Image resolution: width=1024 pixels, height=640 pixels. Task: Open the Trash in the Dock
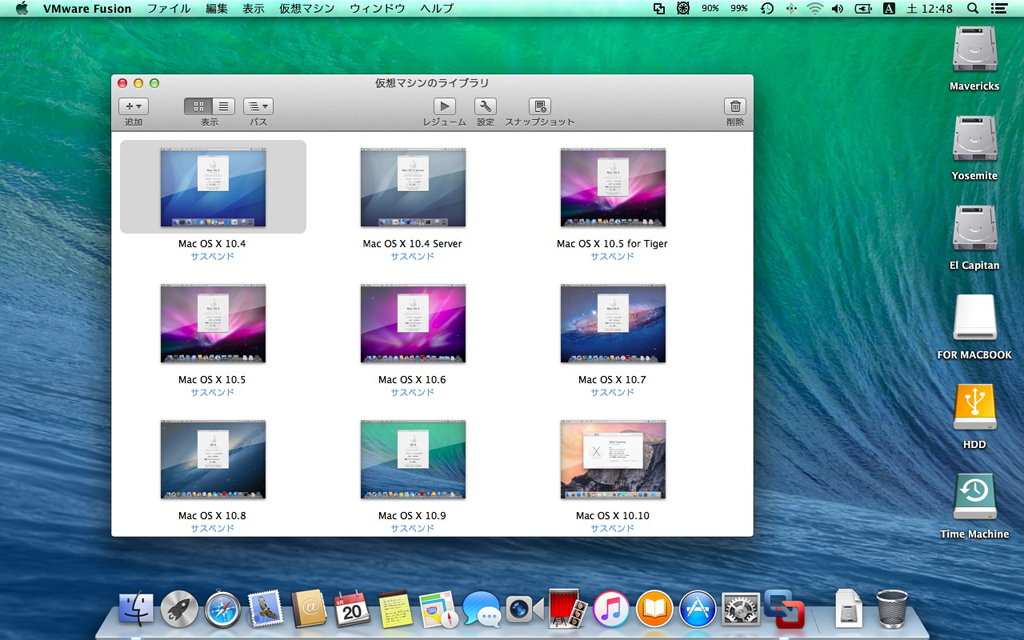click(891, 609)
